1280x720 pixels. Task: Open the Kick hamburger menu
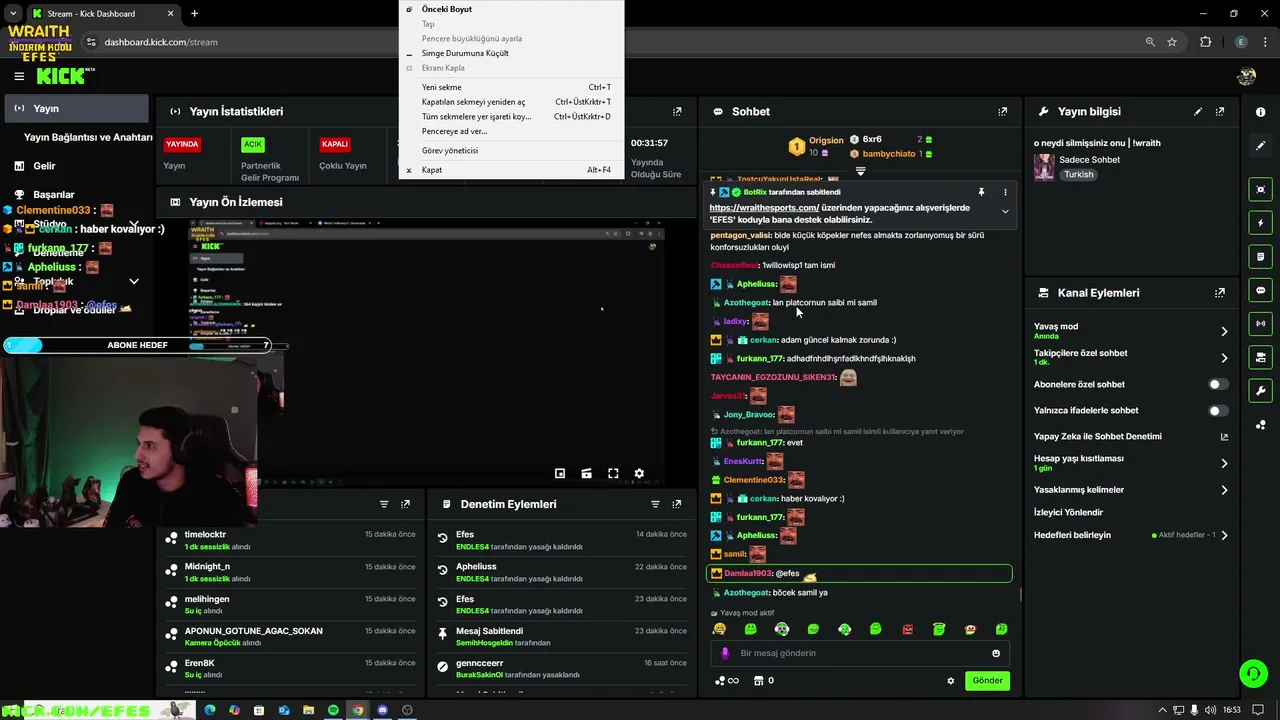(x=19, y=76)
